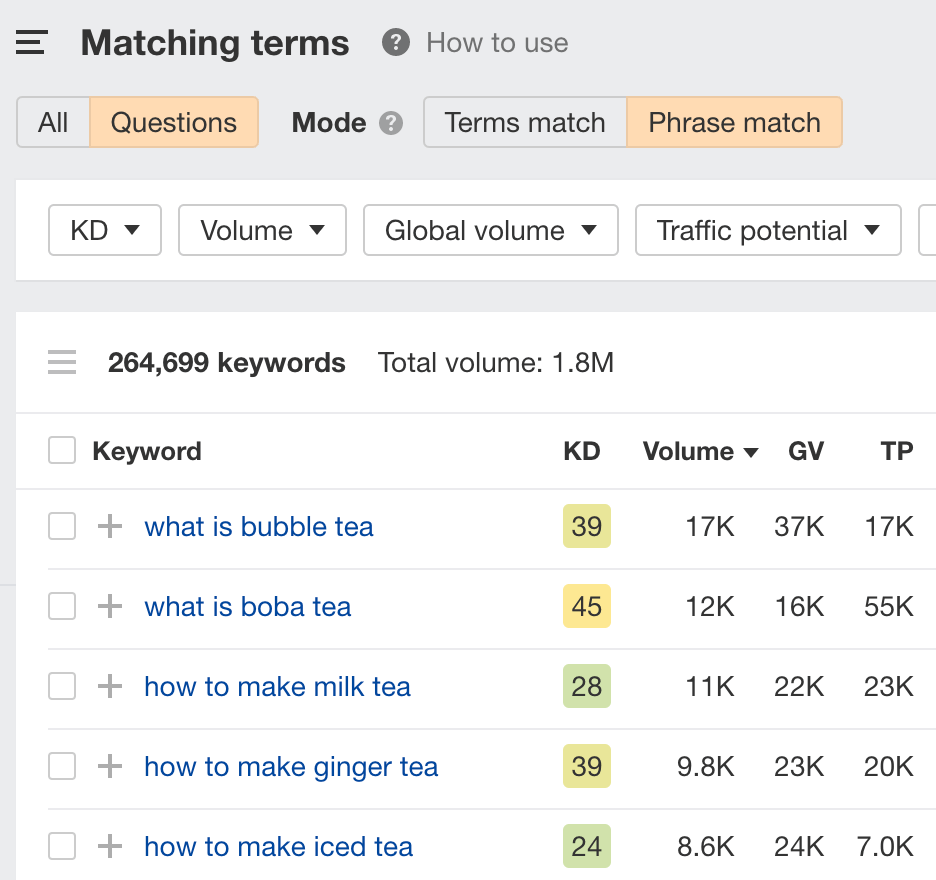The width and height of the screenshot is (936, 880).
Task: Expand the plus icon for how to make iced tea
Action: pyautogui.click(x=109, y=847)
